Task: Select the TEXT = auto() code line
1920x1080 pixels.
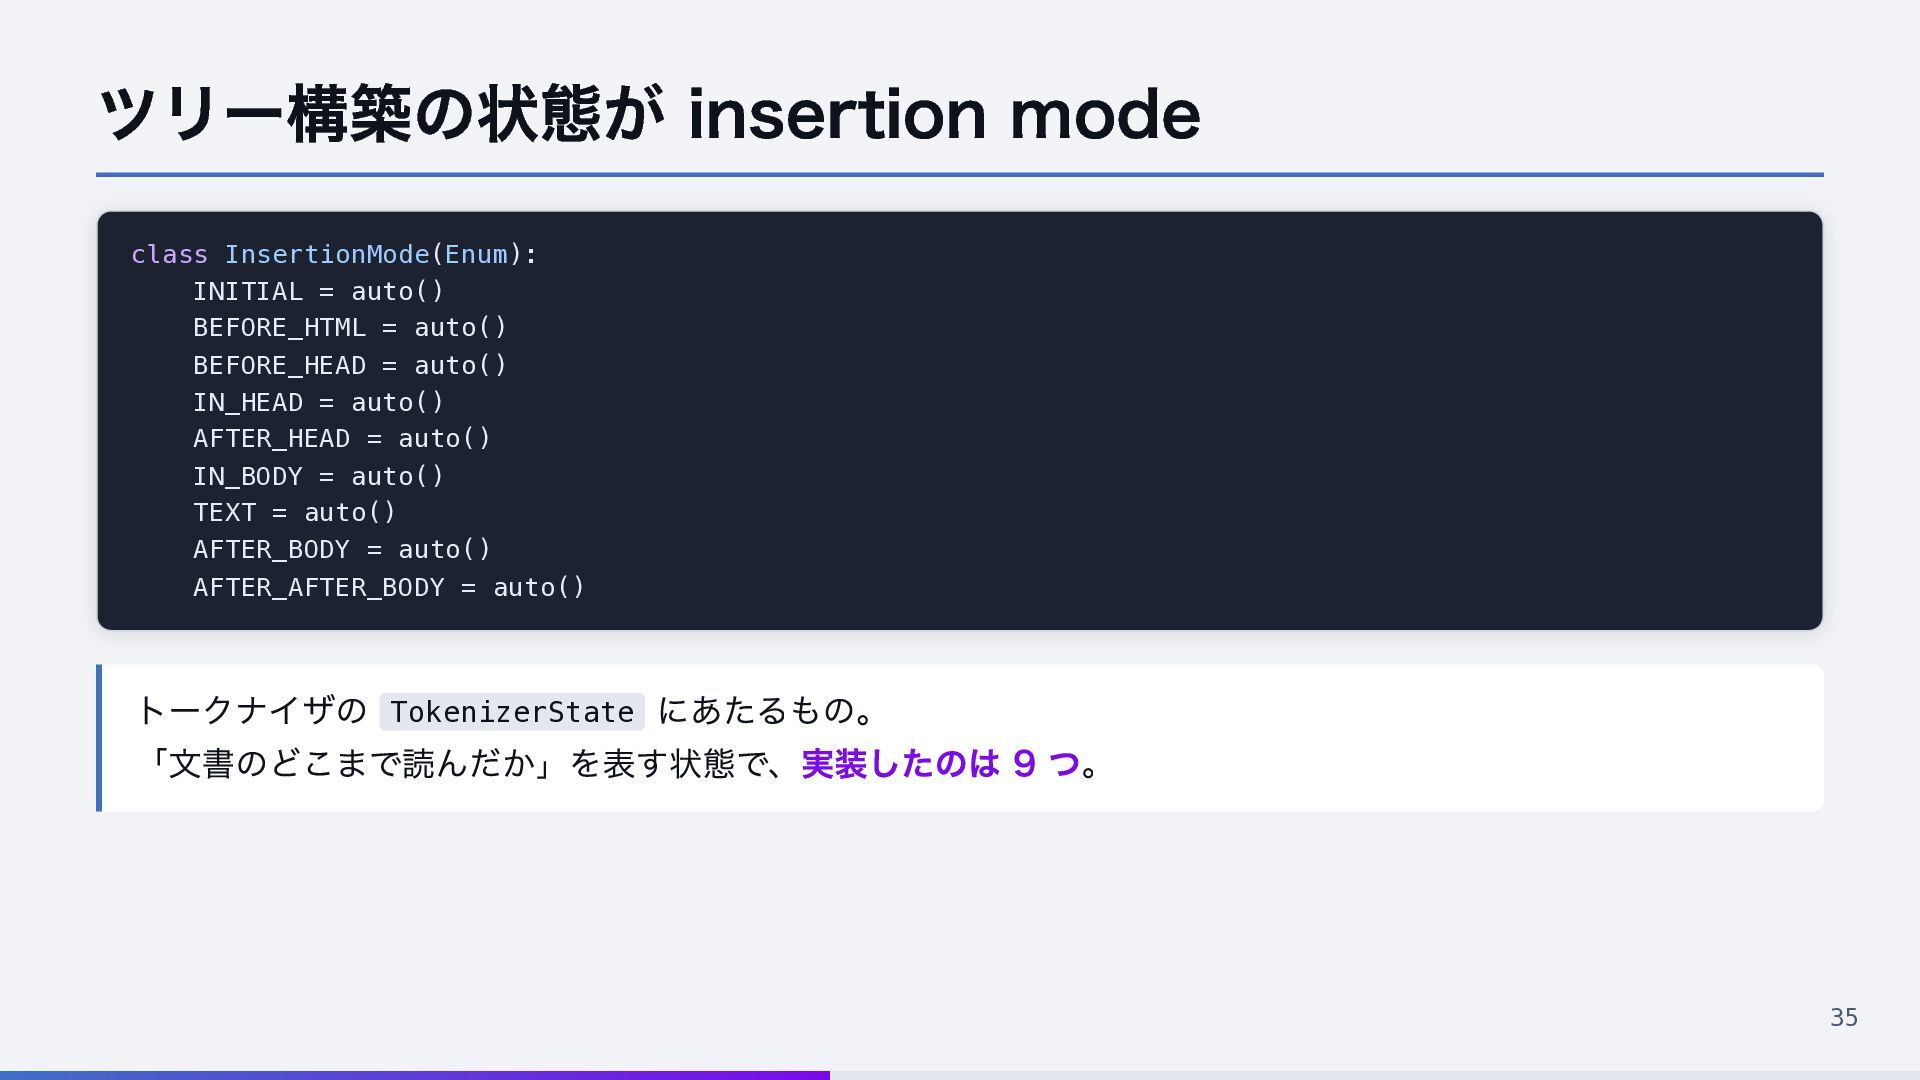Action: point(295,513)
